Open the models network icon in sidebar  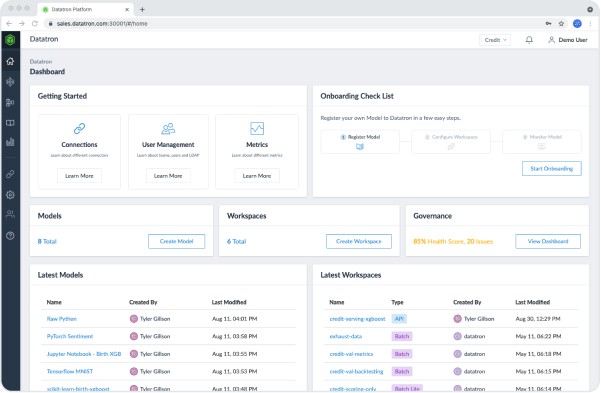point(10,82)
